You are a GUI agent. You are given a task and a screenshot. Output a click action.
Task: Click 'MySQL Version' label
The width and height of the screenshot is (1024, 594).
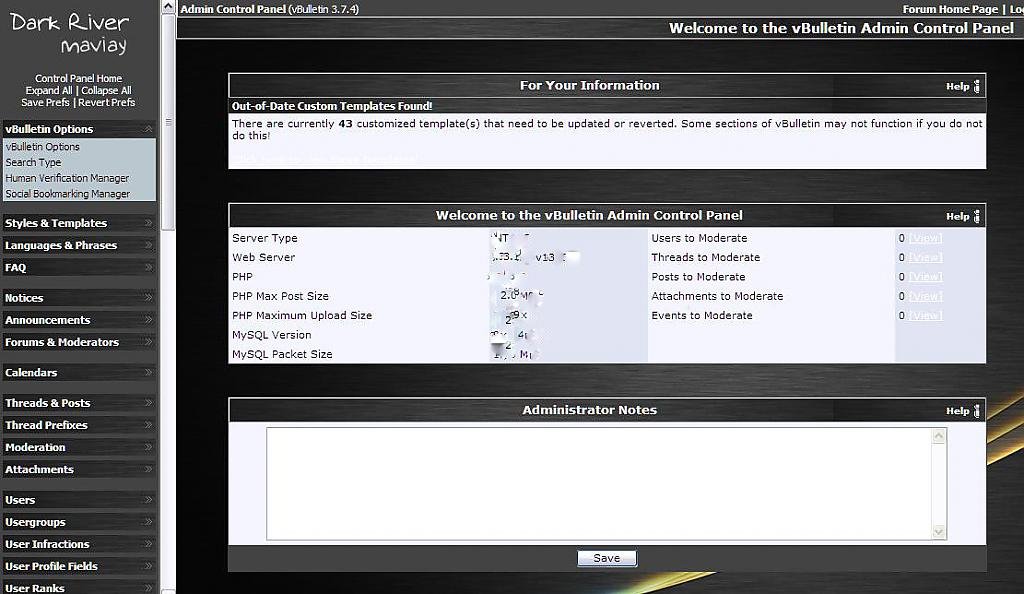tap(272, 335)
